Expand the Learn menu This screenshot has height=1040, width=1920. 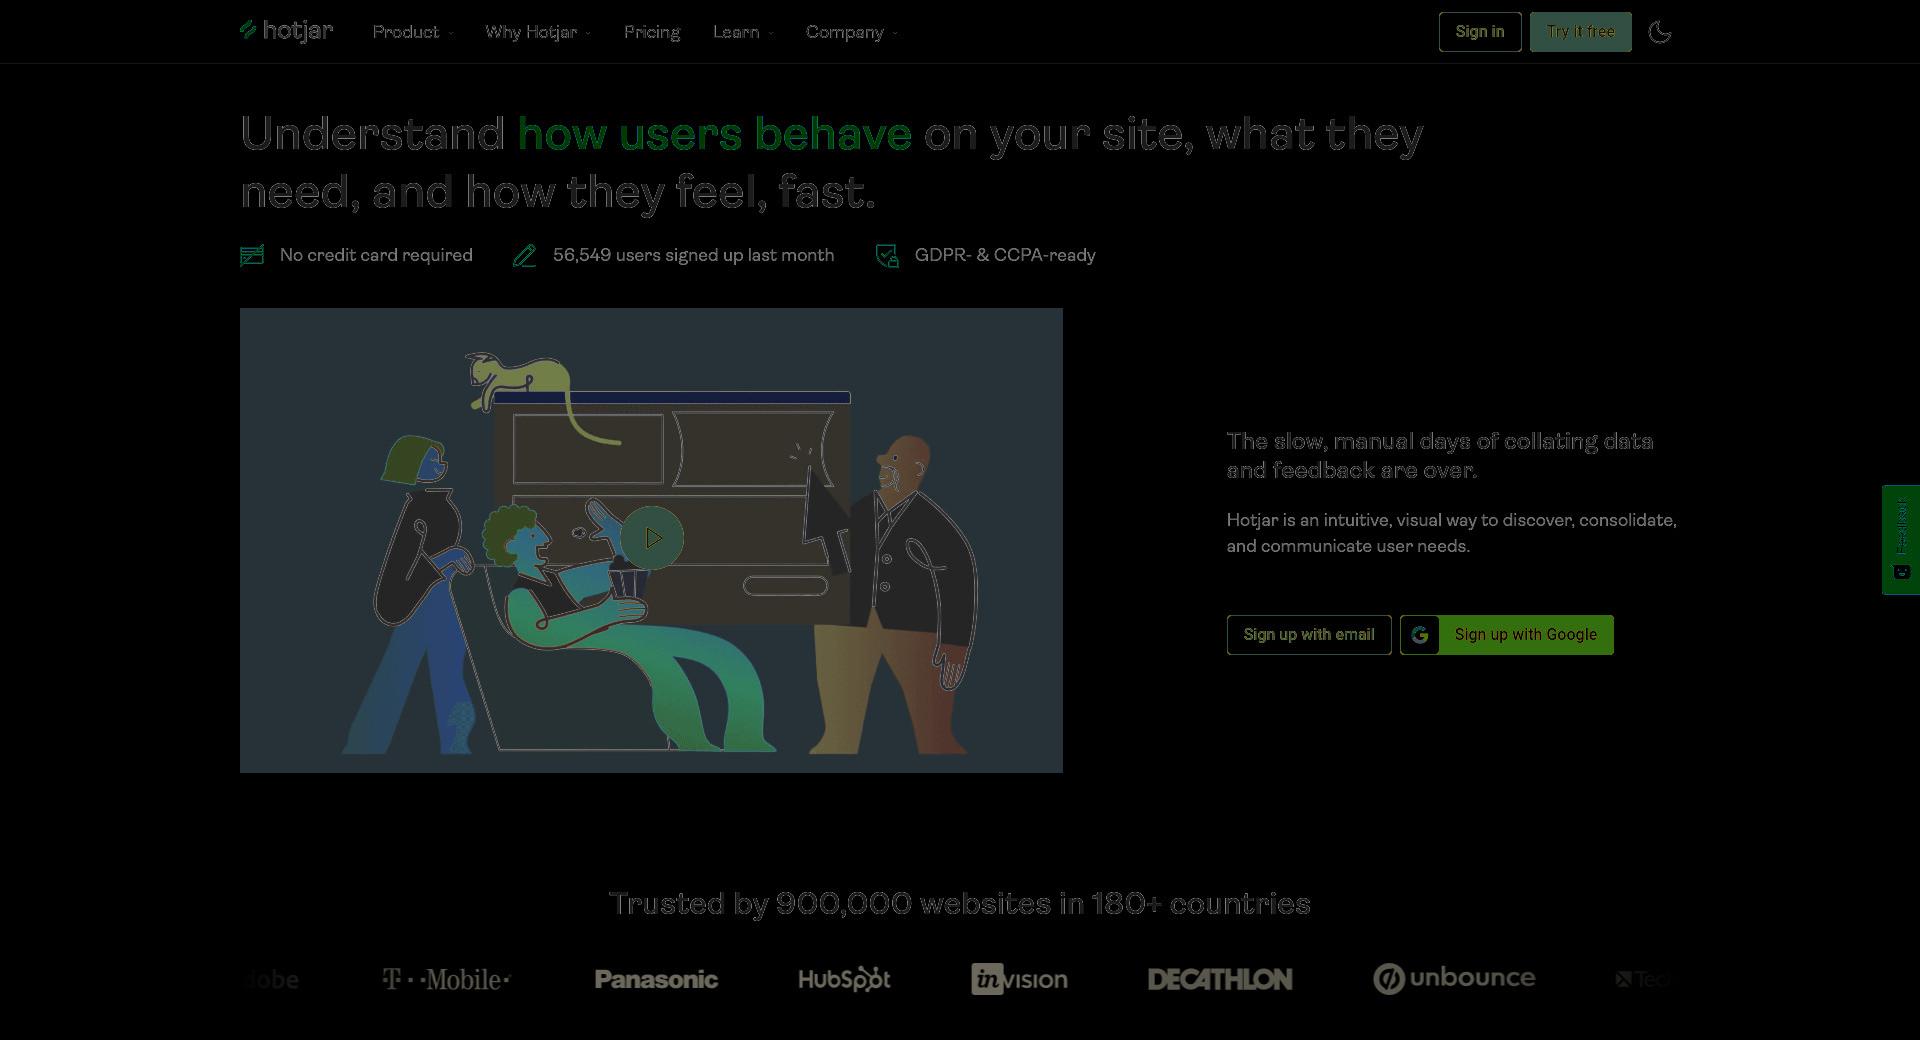click(743, 32)
